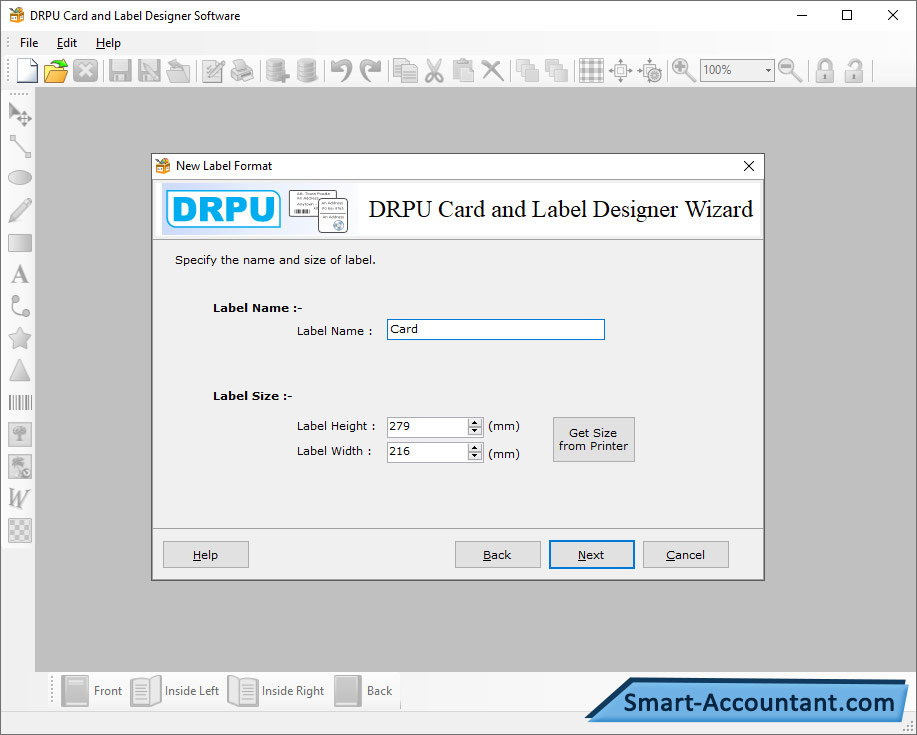Switch to the Back card side
Image resolution: width=917 pixels, height=735 pixels.
[363, 691]
